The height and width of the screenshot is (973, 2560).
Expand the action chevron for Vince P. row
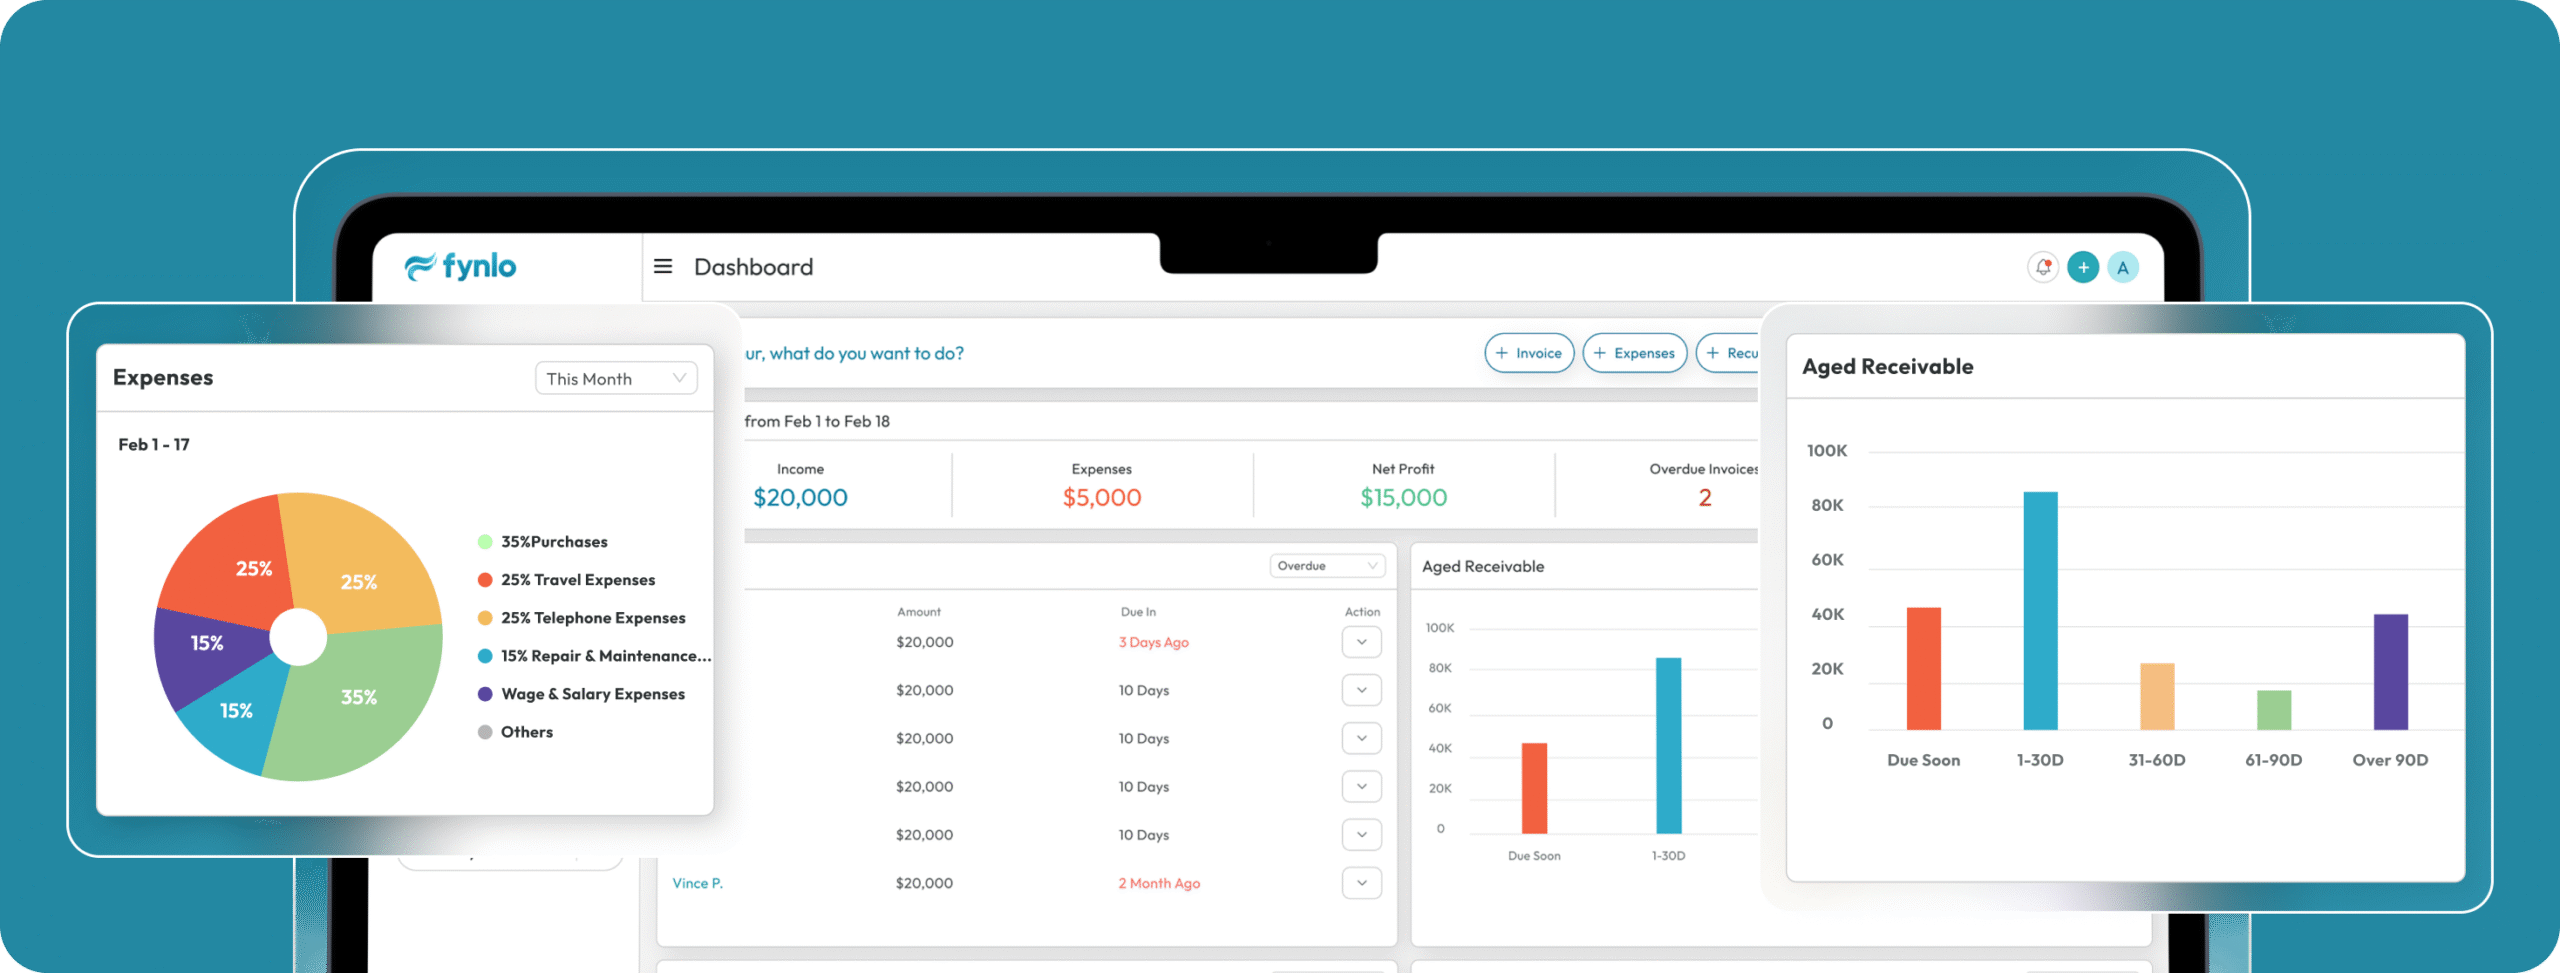[x=1361, y=883]
